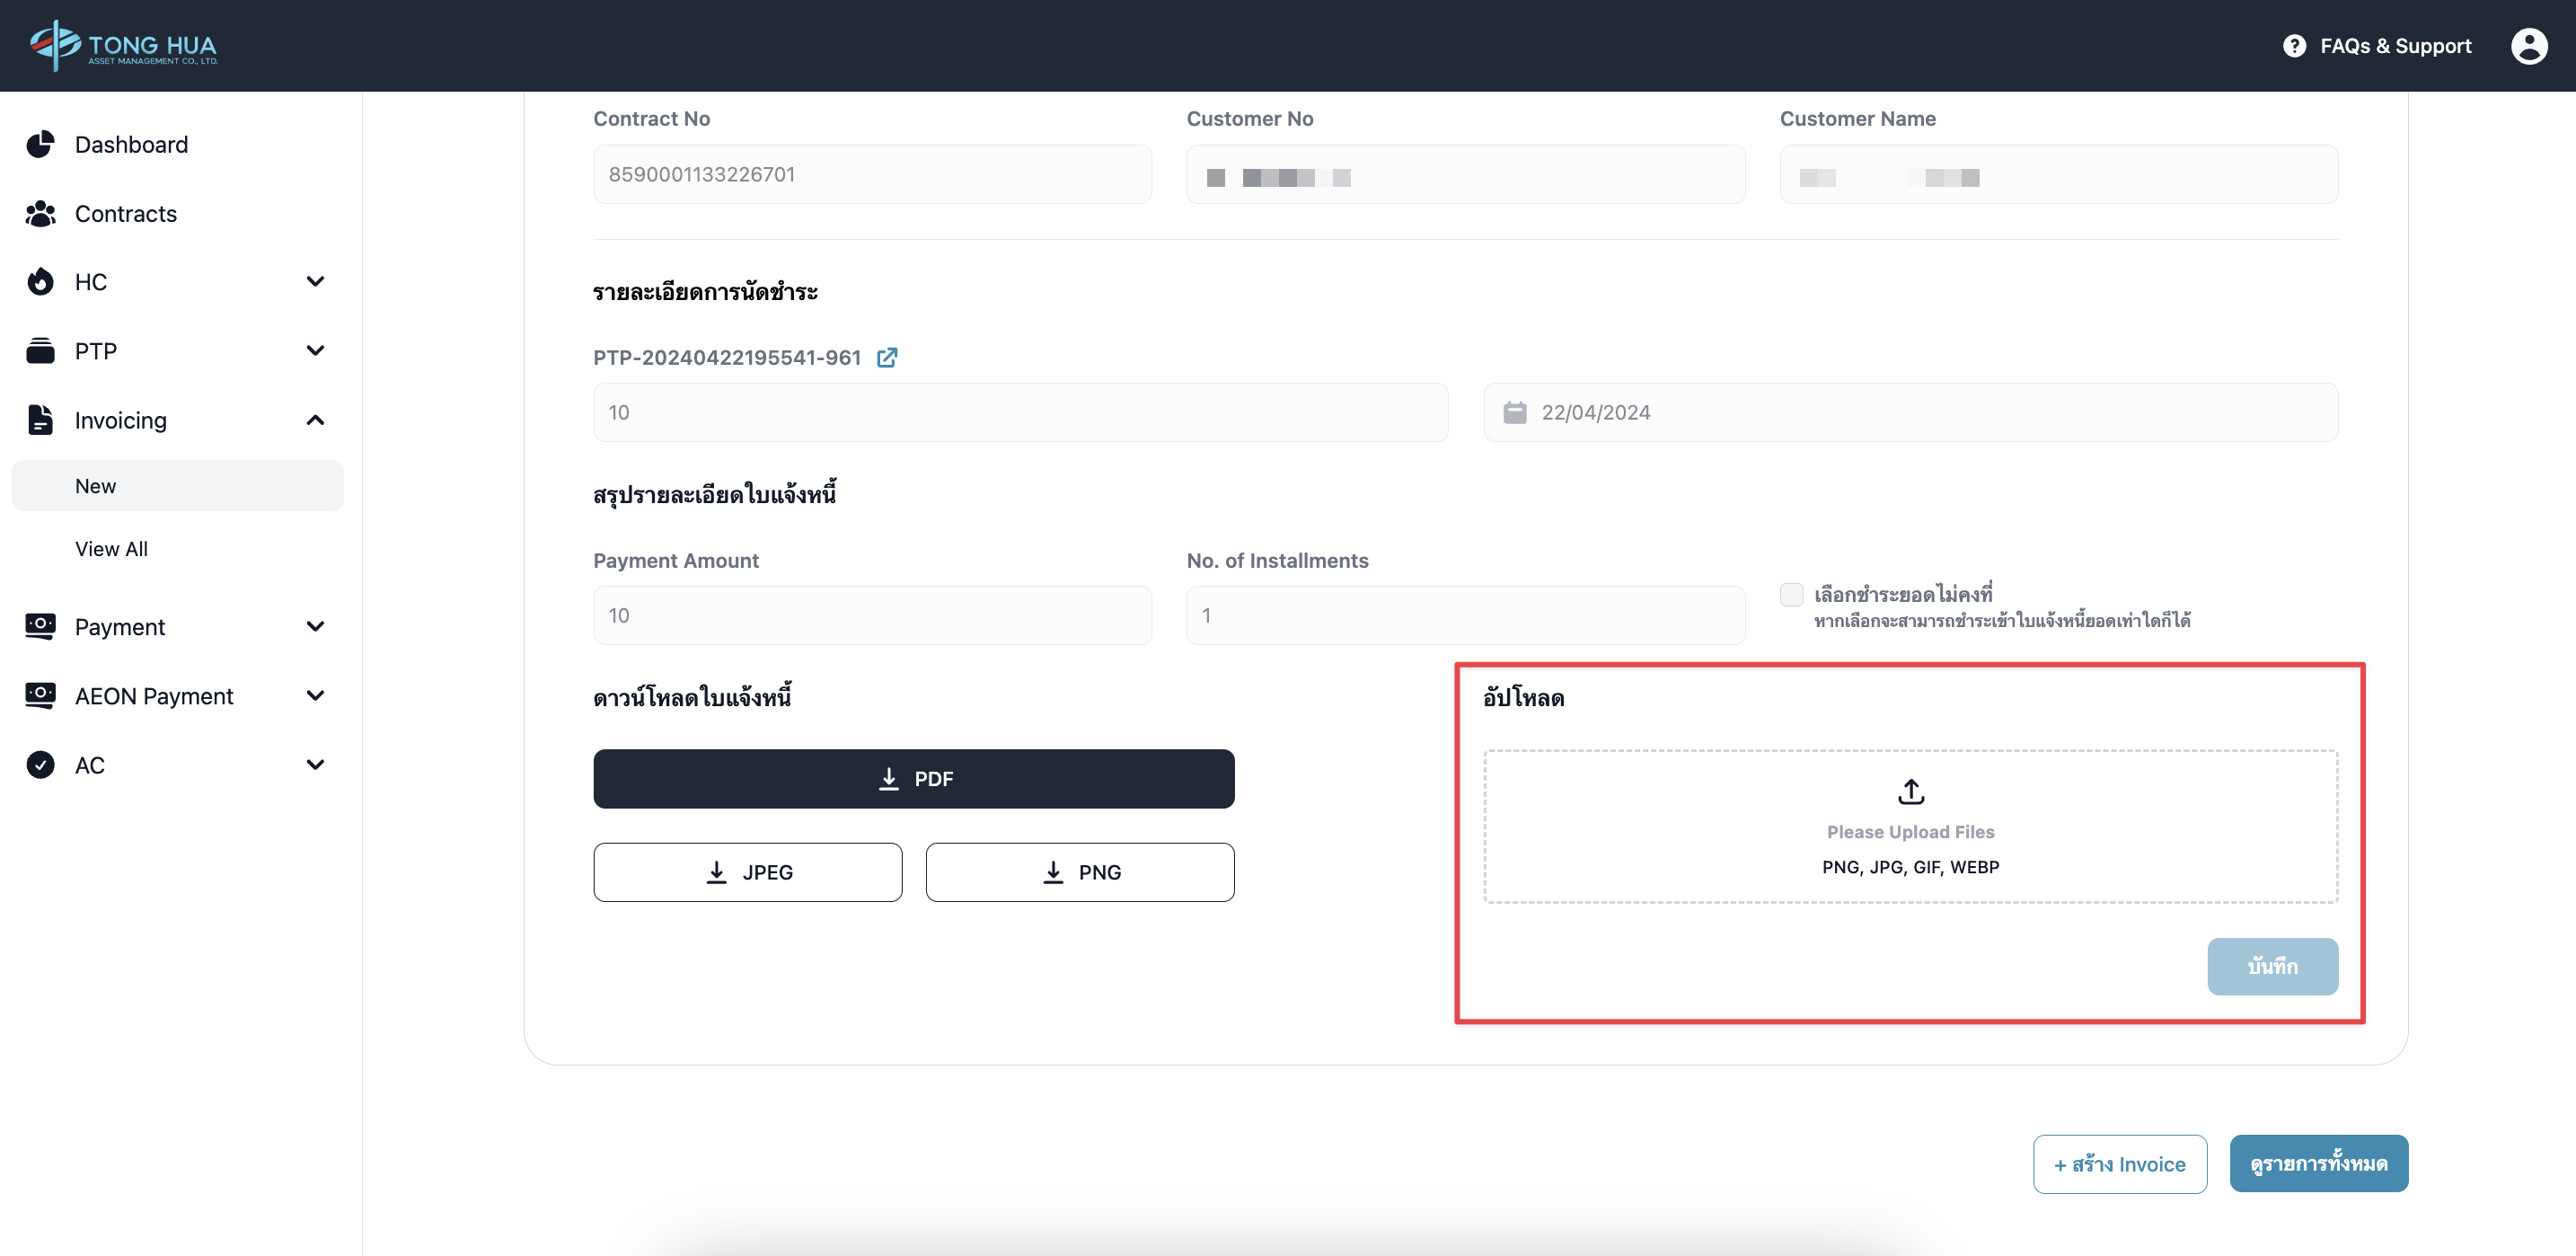Click the AC checkmark circle icon

[40, 765]
